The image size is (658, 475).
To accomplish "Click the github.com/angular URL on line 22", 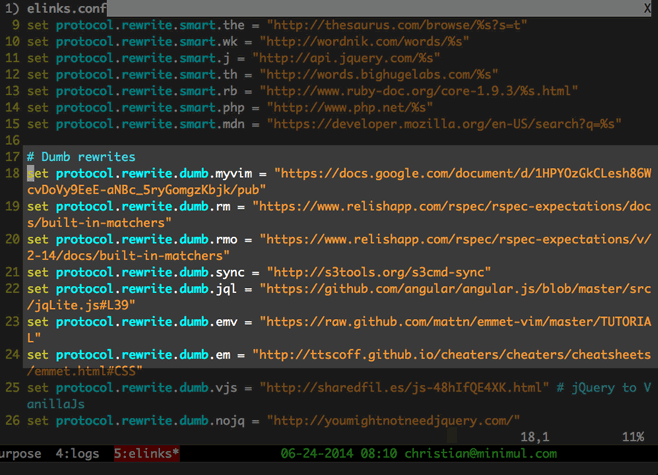I will 455,289.
